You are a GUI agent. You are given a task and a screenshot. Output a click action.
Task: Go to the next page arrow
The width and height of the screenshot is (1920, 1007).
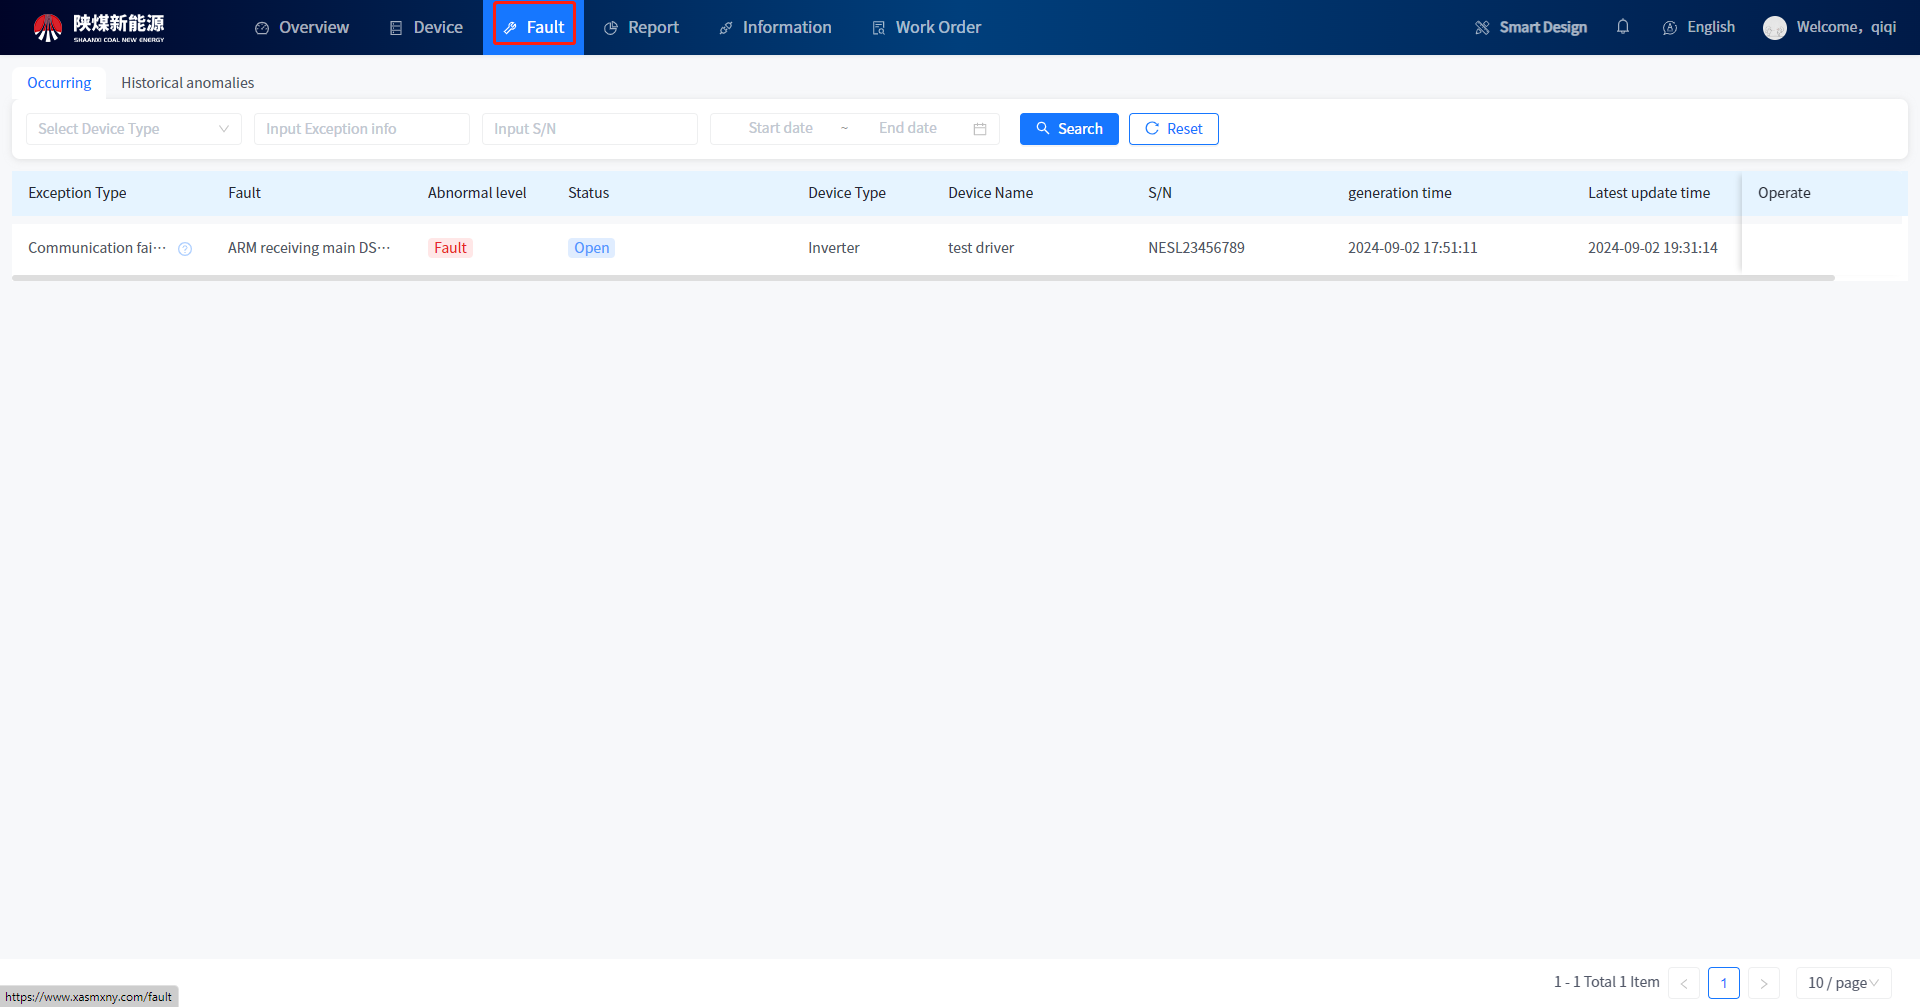(1763, 983)
